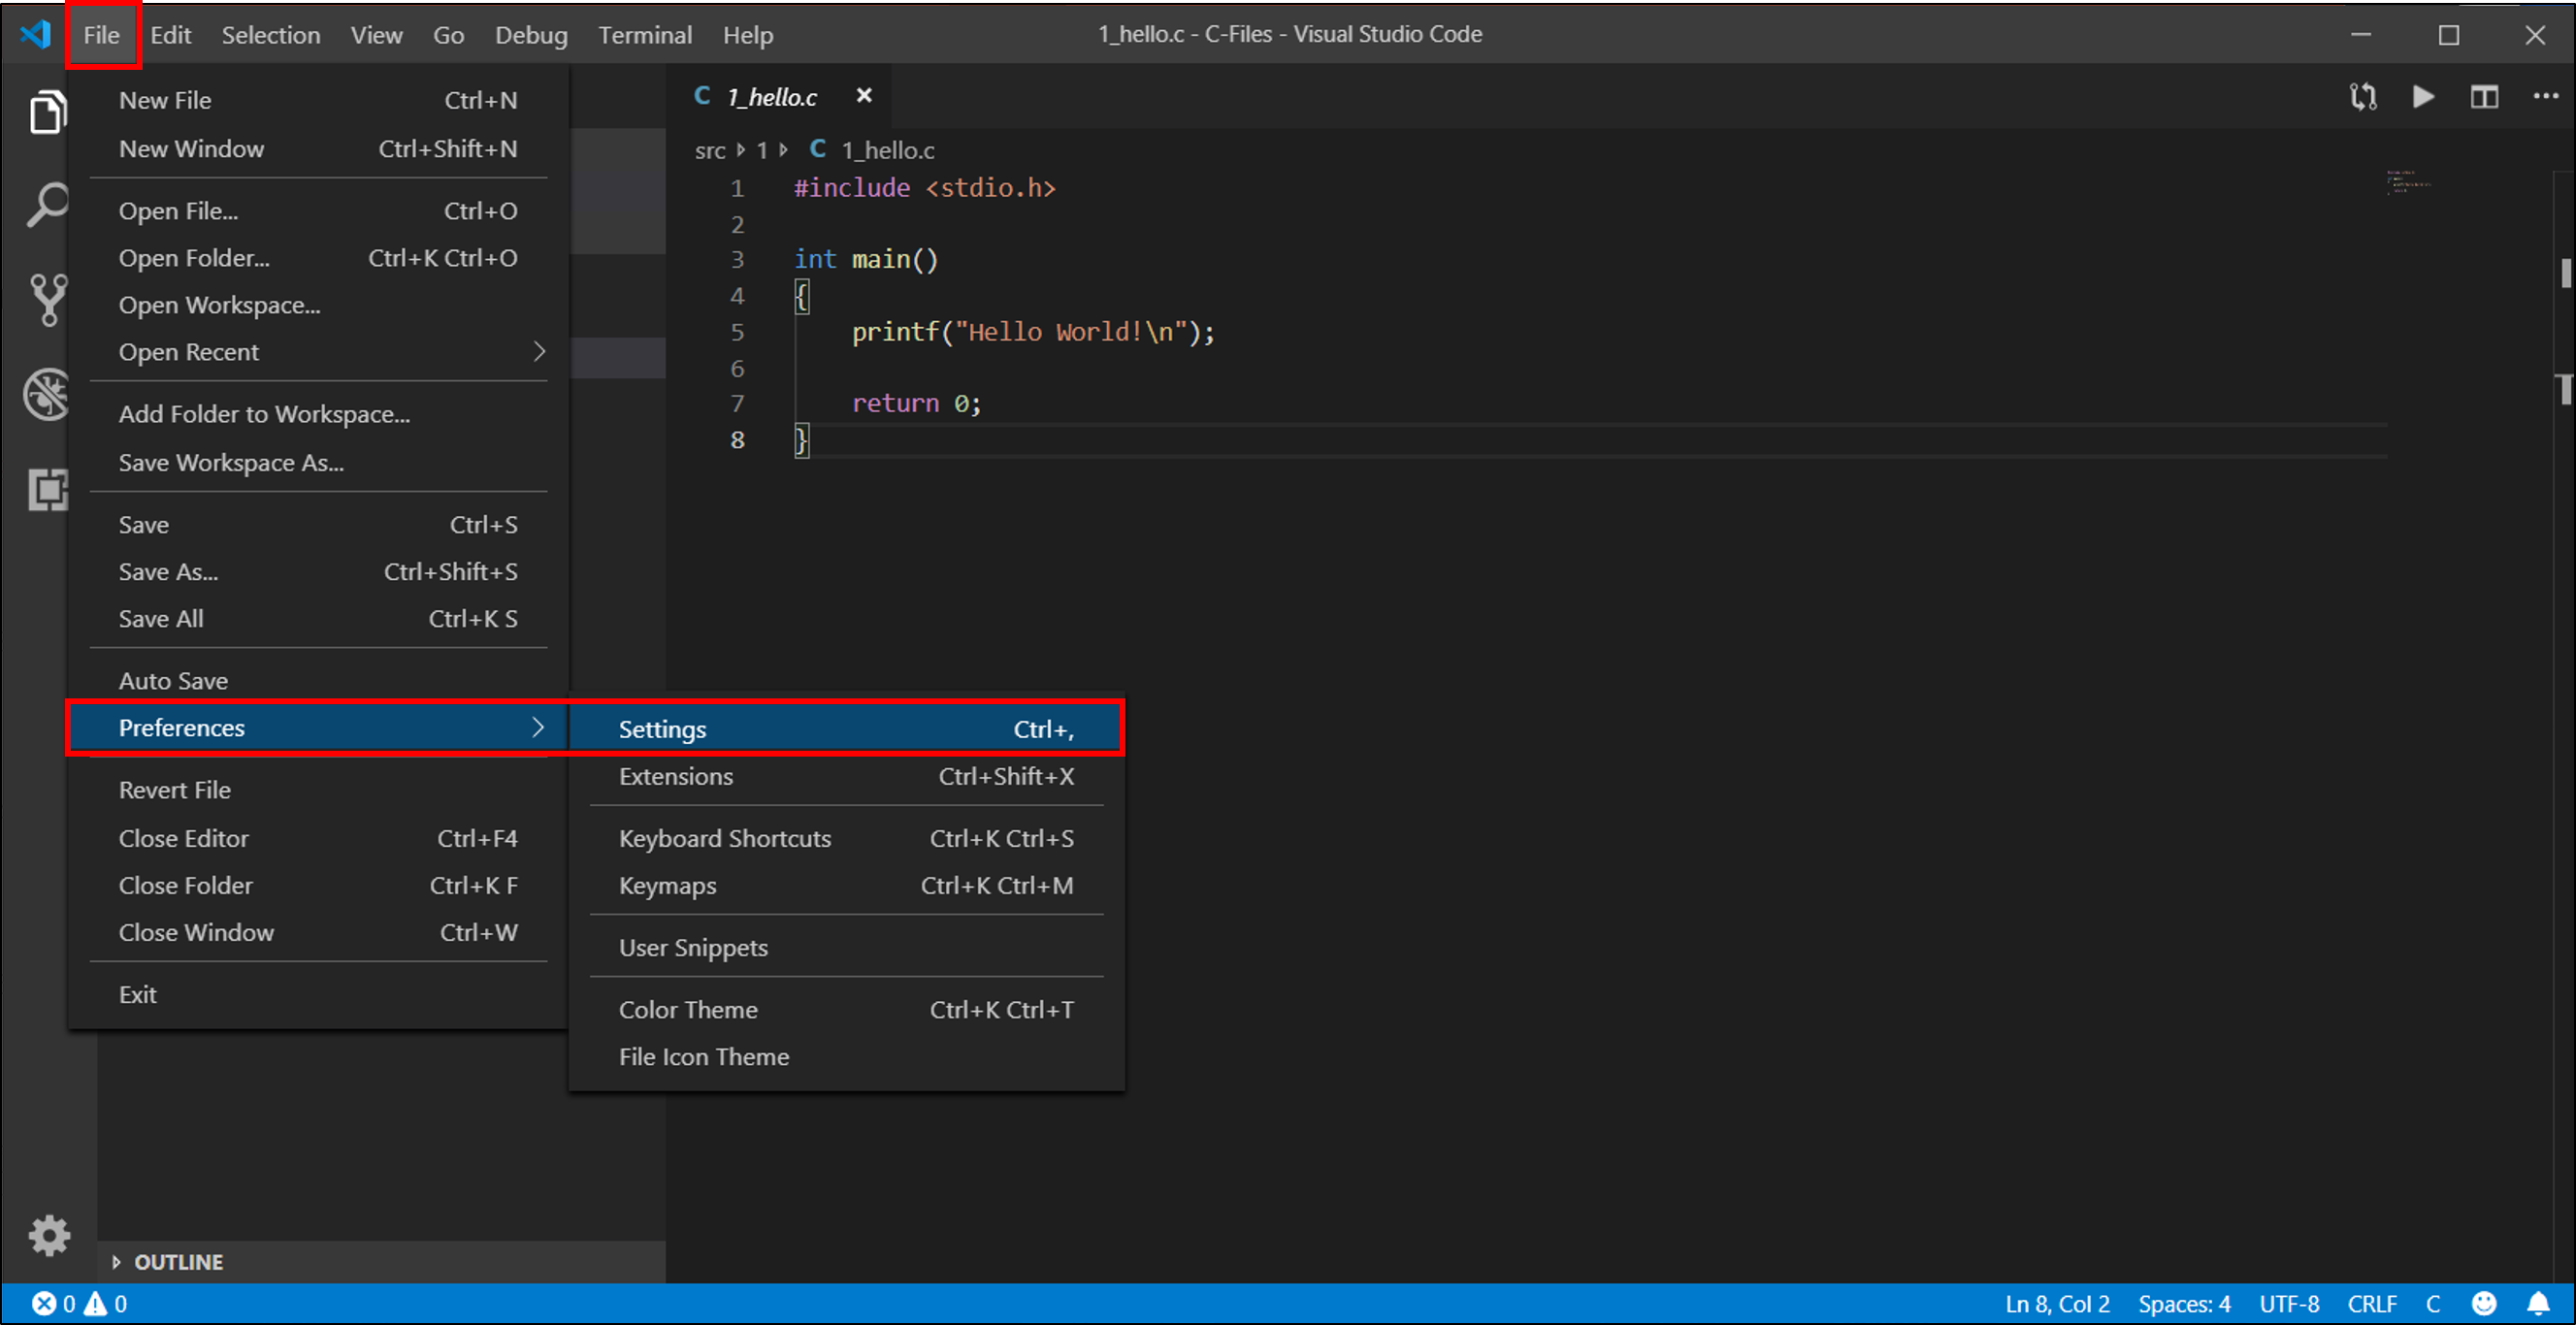Toggle the Auto Save menu option

coord(173,681)
